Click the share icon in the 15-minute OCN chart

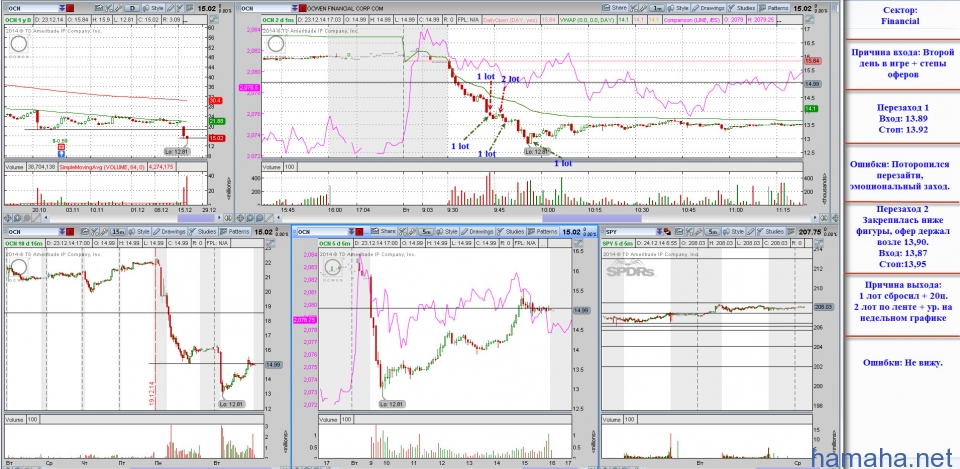(85, 232)
